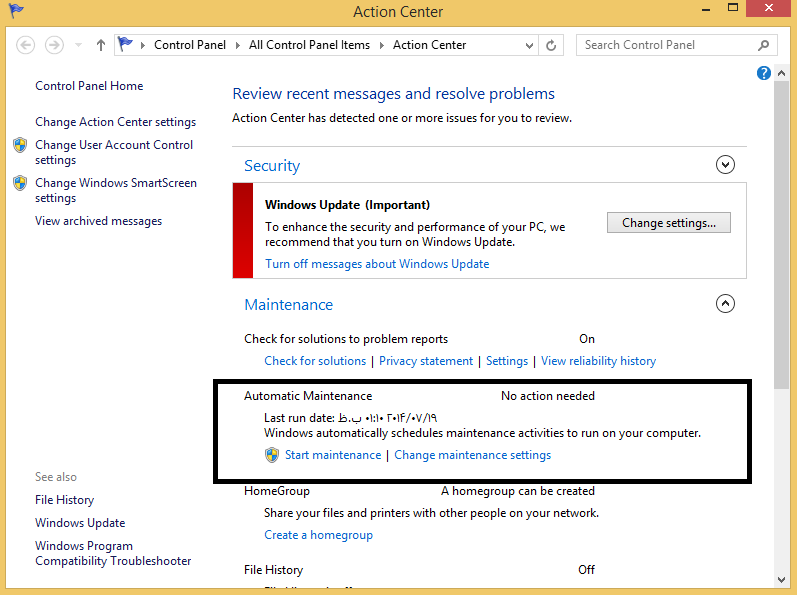Click the title bar flag icon
Screen dimensions: 797x595
(16, 10)
